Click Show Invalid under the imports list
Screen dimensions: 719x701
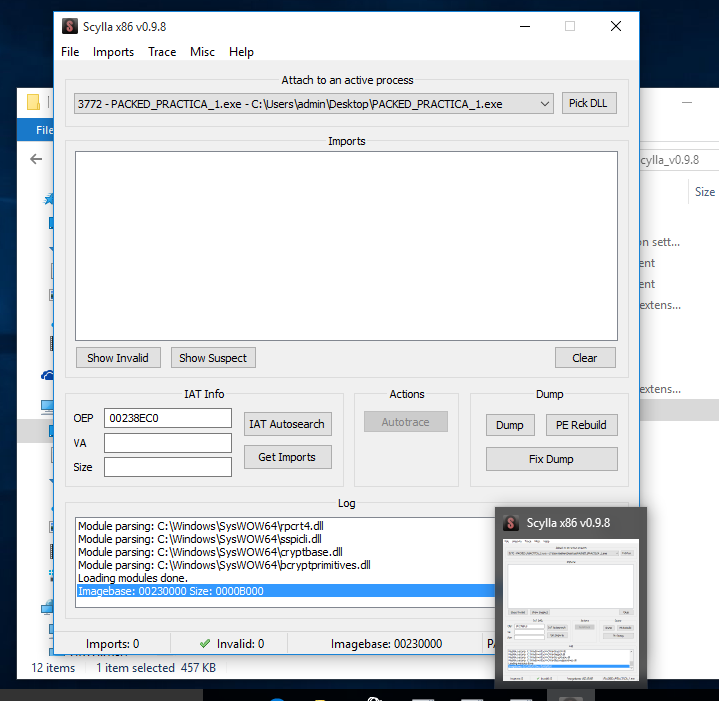point(117,358)
